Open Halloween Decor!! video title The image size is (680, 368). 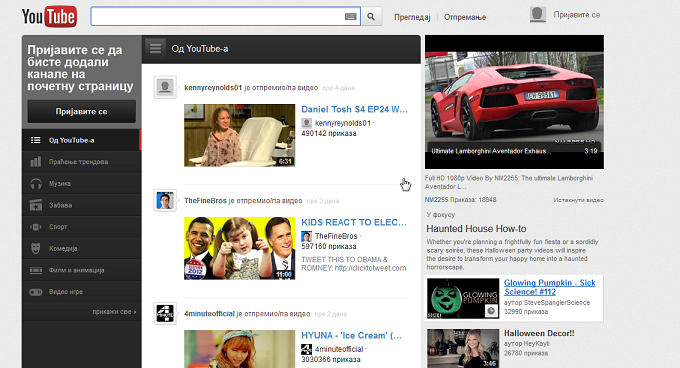[539, 333]
